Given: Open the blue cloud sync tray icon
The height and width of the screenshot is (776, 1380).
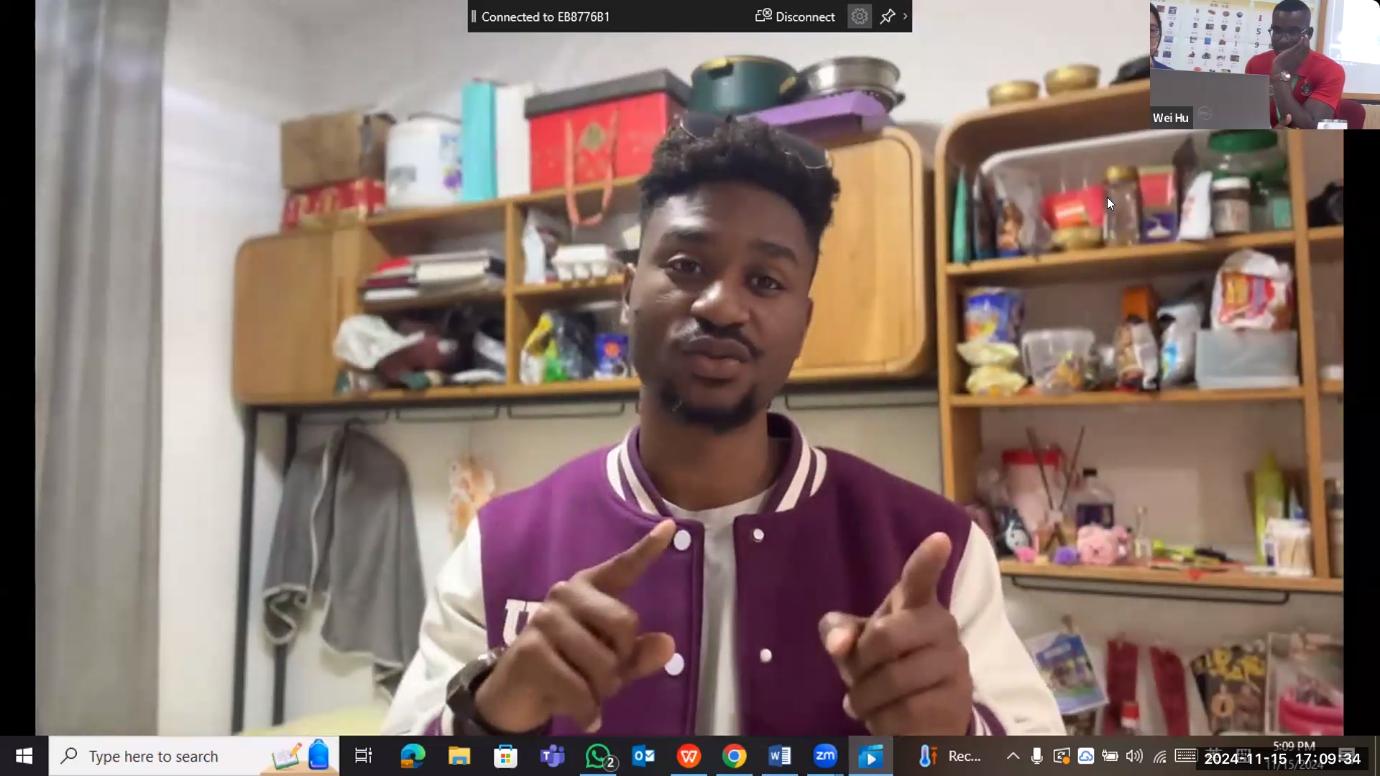Looking at the screenshot, I should pyautogui.click(x=1085, y=756).
